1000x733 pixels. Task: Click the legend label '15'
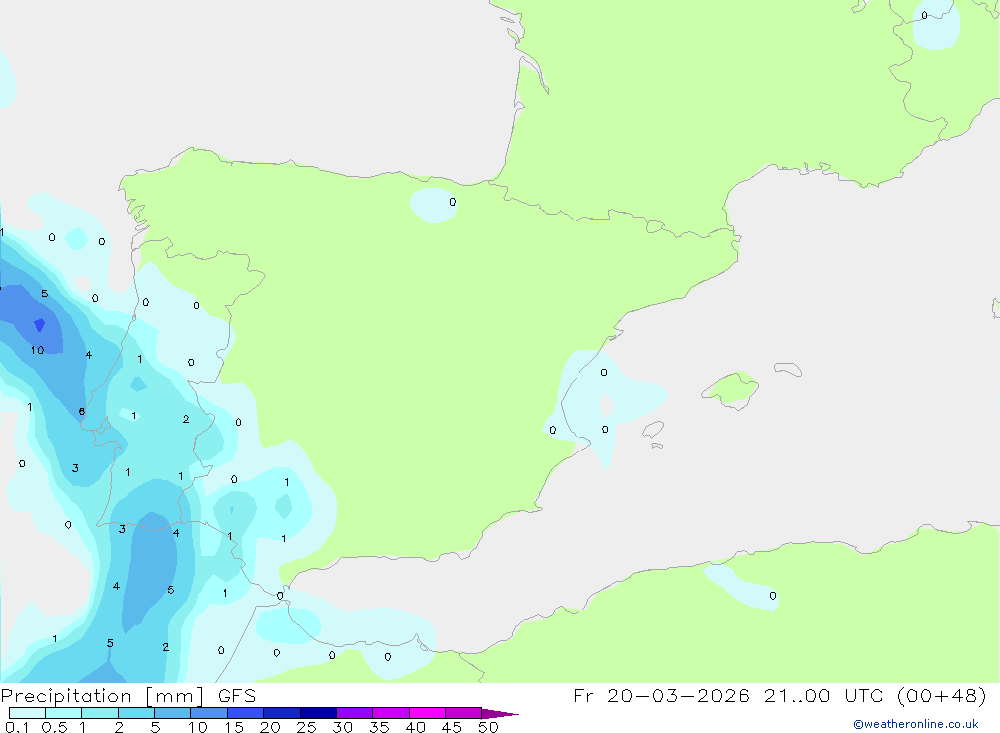(234, 727)
